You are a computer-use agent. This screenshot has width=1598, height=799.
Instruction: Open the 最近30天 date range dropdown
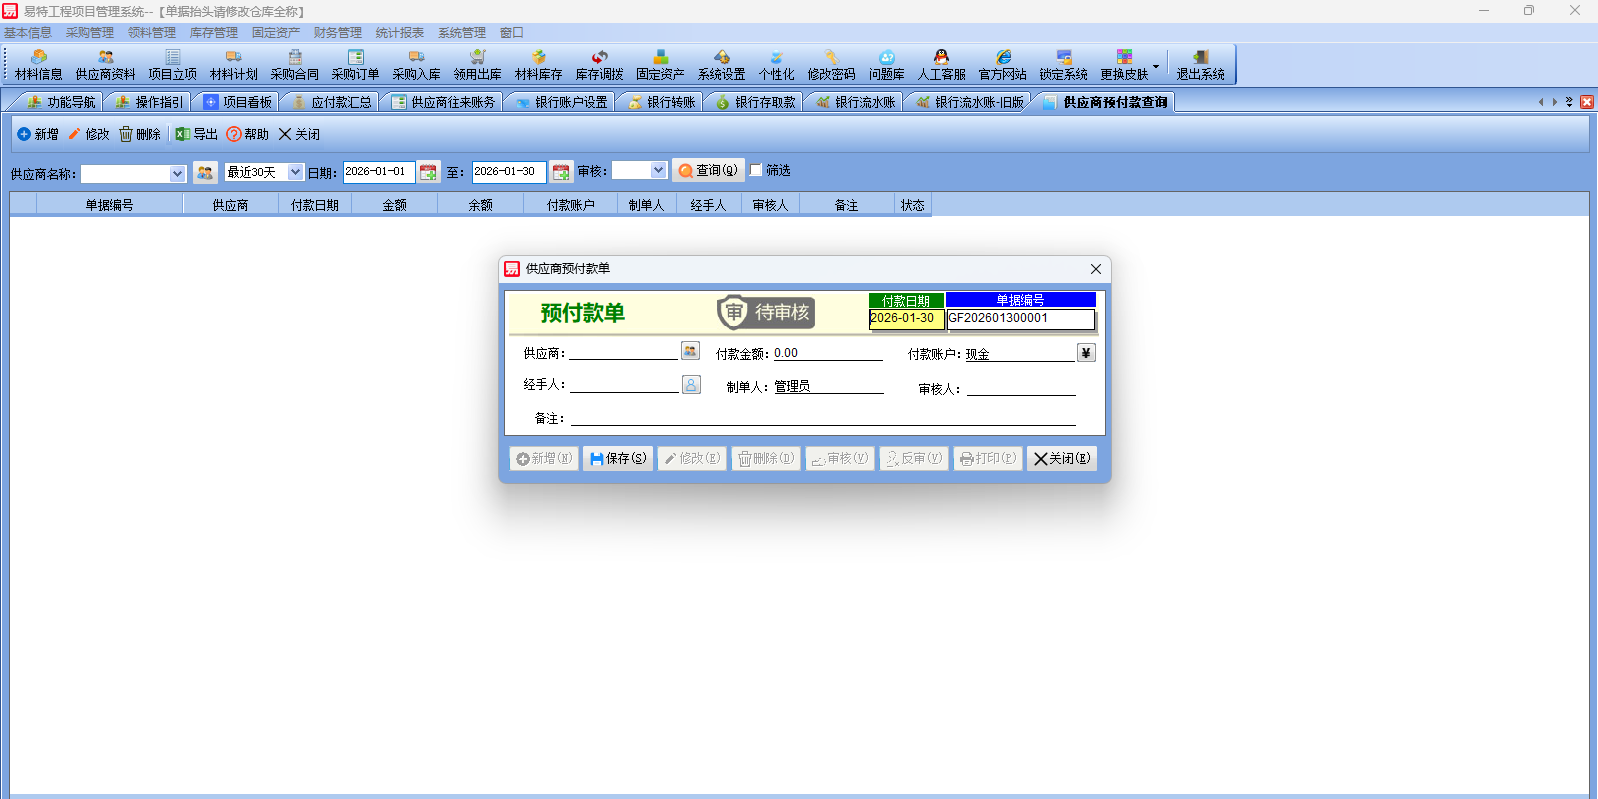point(295,172)
